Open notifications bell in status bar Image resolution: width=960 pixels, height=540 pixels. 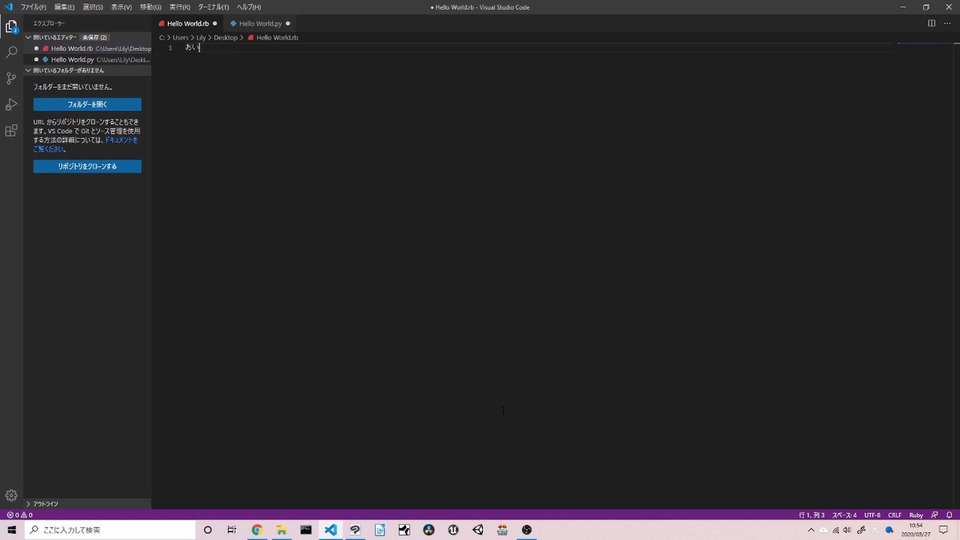(x=949, y=515)
